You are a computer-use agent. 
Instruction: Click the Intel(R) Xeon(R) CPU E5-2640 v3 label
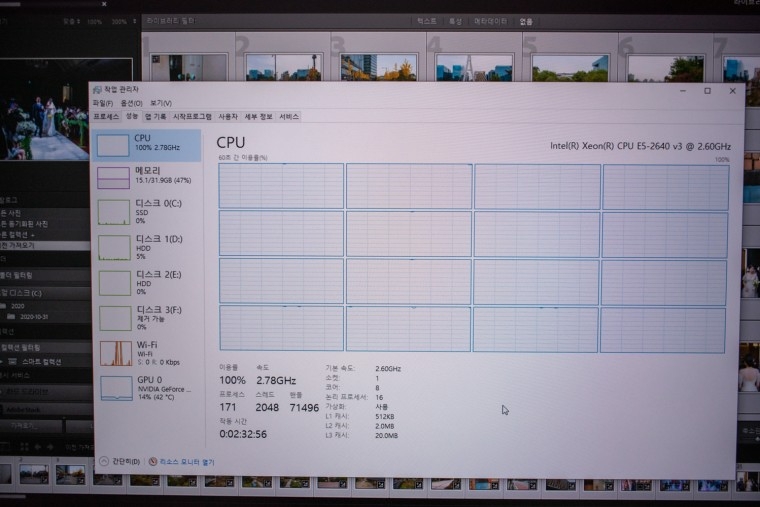pyautogui.click(x=640, y=146)
